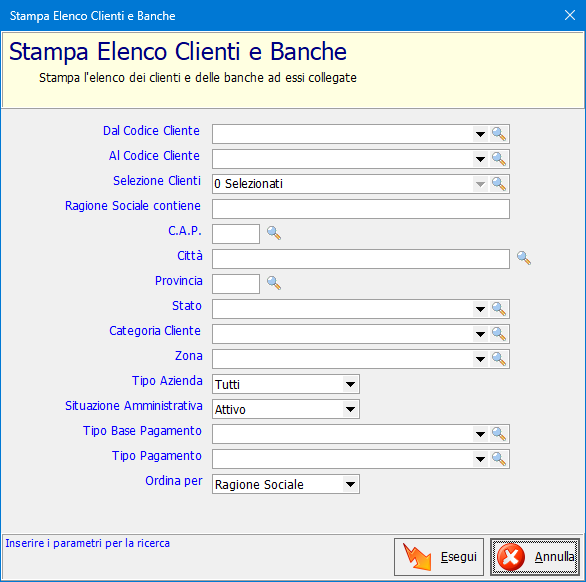Search C.A.P. using magnifier icon

click(x=274, y=233)
